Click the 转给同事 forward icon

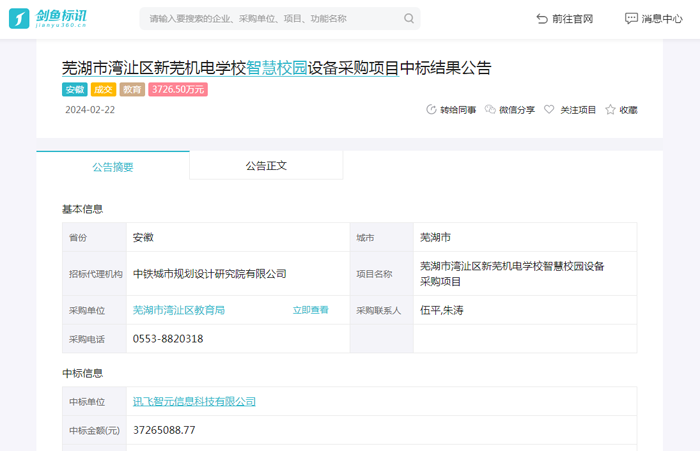tap(431, 109)
